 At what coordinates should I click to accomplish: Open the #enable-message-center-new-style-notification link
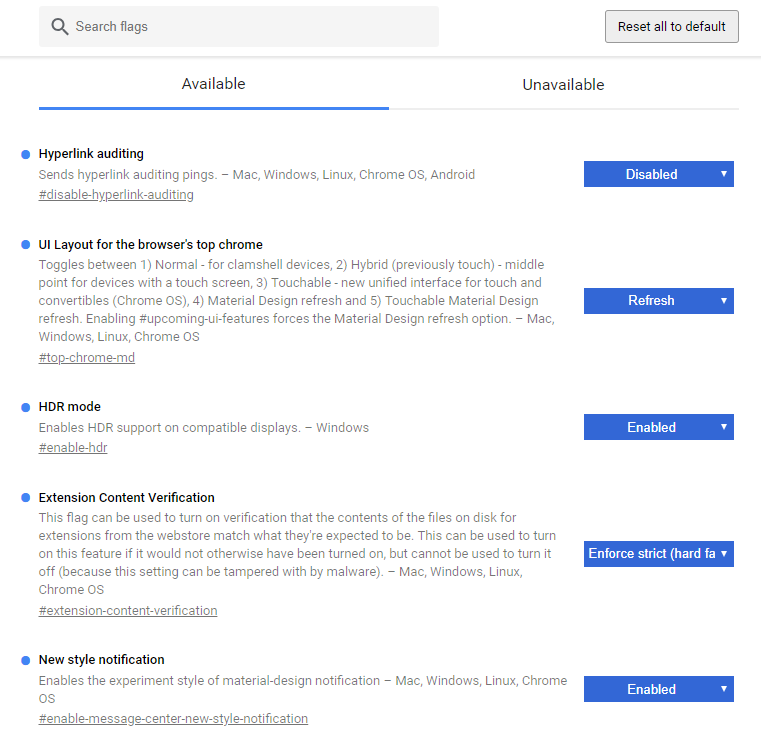click(173, 718)
